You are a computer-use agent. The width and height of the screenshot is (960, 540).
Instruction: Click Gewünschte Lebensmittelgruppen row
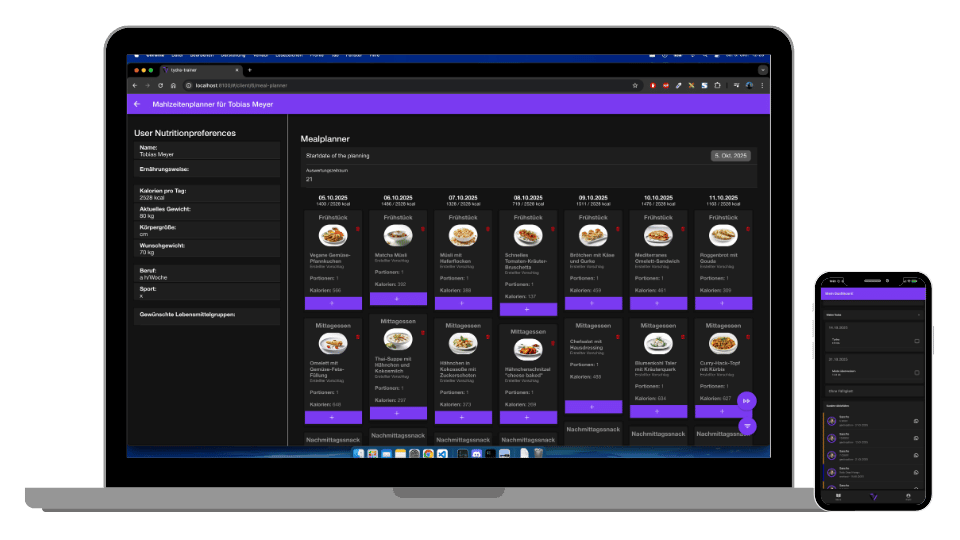207,316
